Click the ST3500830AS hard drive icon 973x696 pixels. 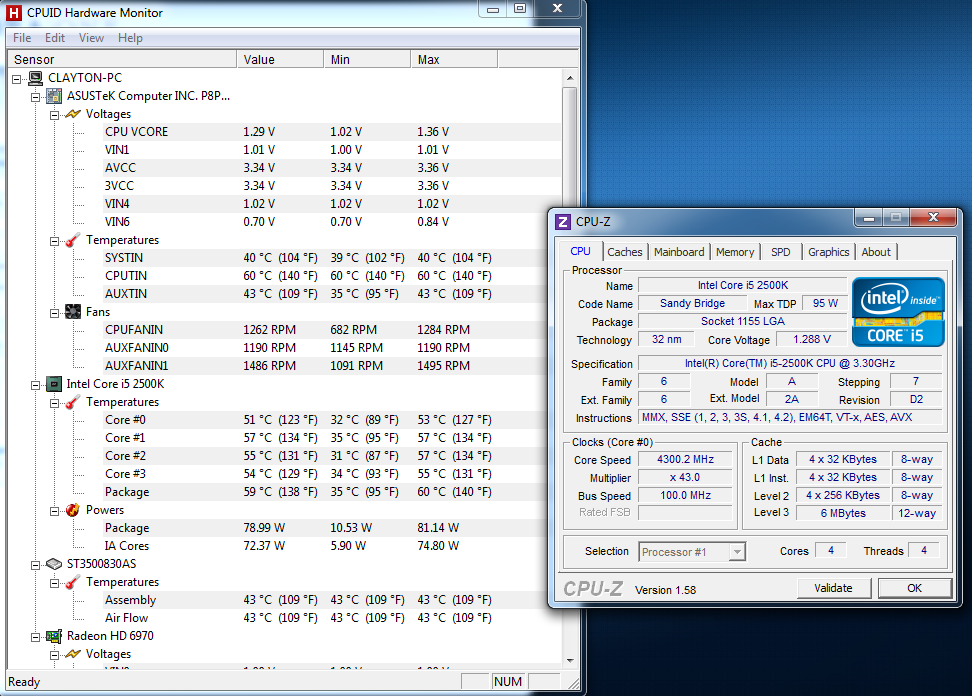pos(54,564)
